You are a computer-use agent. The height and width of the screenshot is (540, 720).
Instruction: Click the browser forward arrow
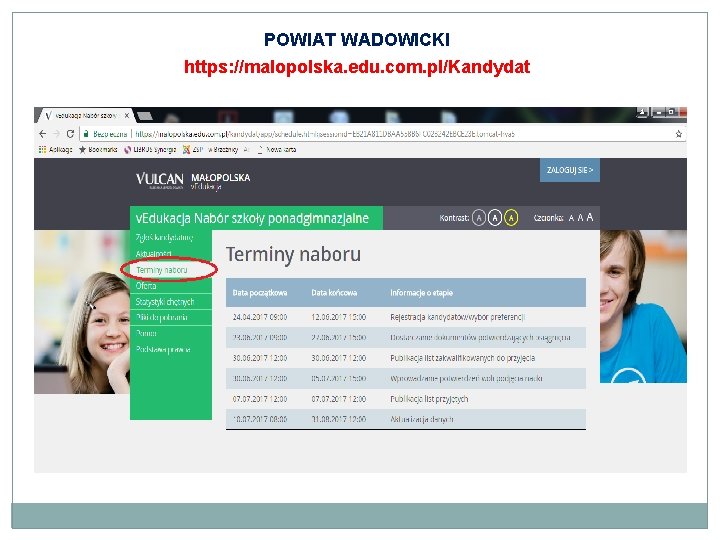point(56,134)
